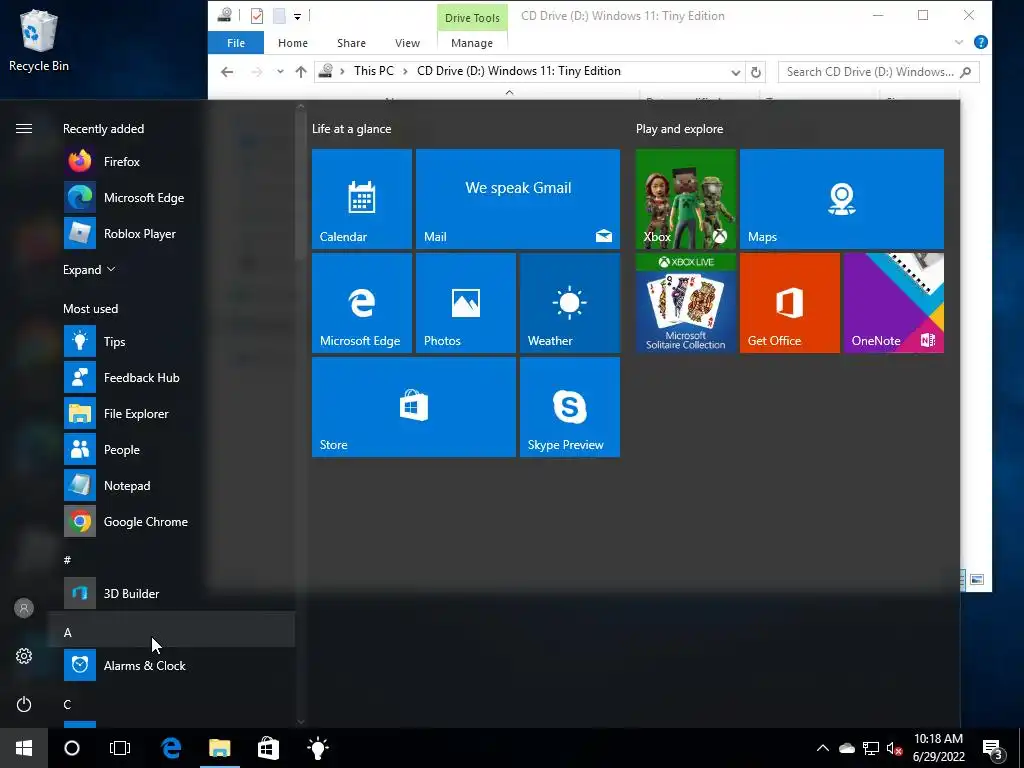Open Settings gear in Start menu
The height and width of the screenshot is (768, 1024).
click(x=24, y=656)
